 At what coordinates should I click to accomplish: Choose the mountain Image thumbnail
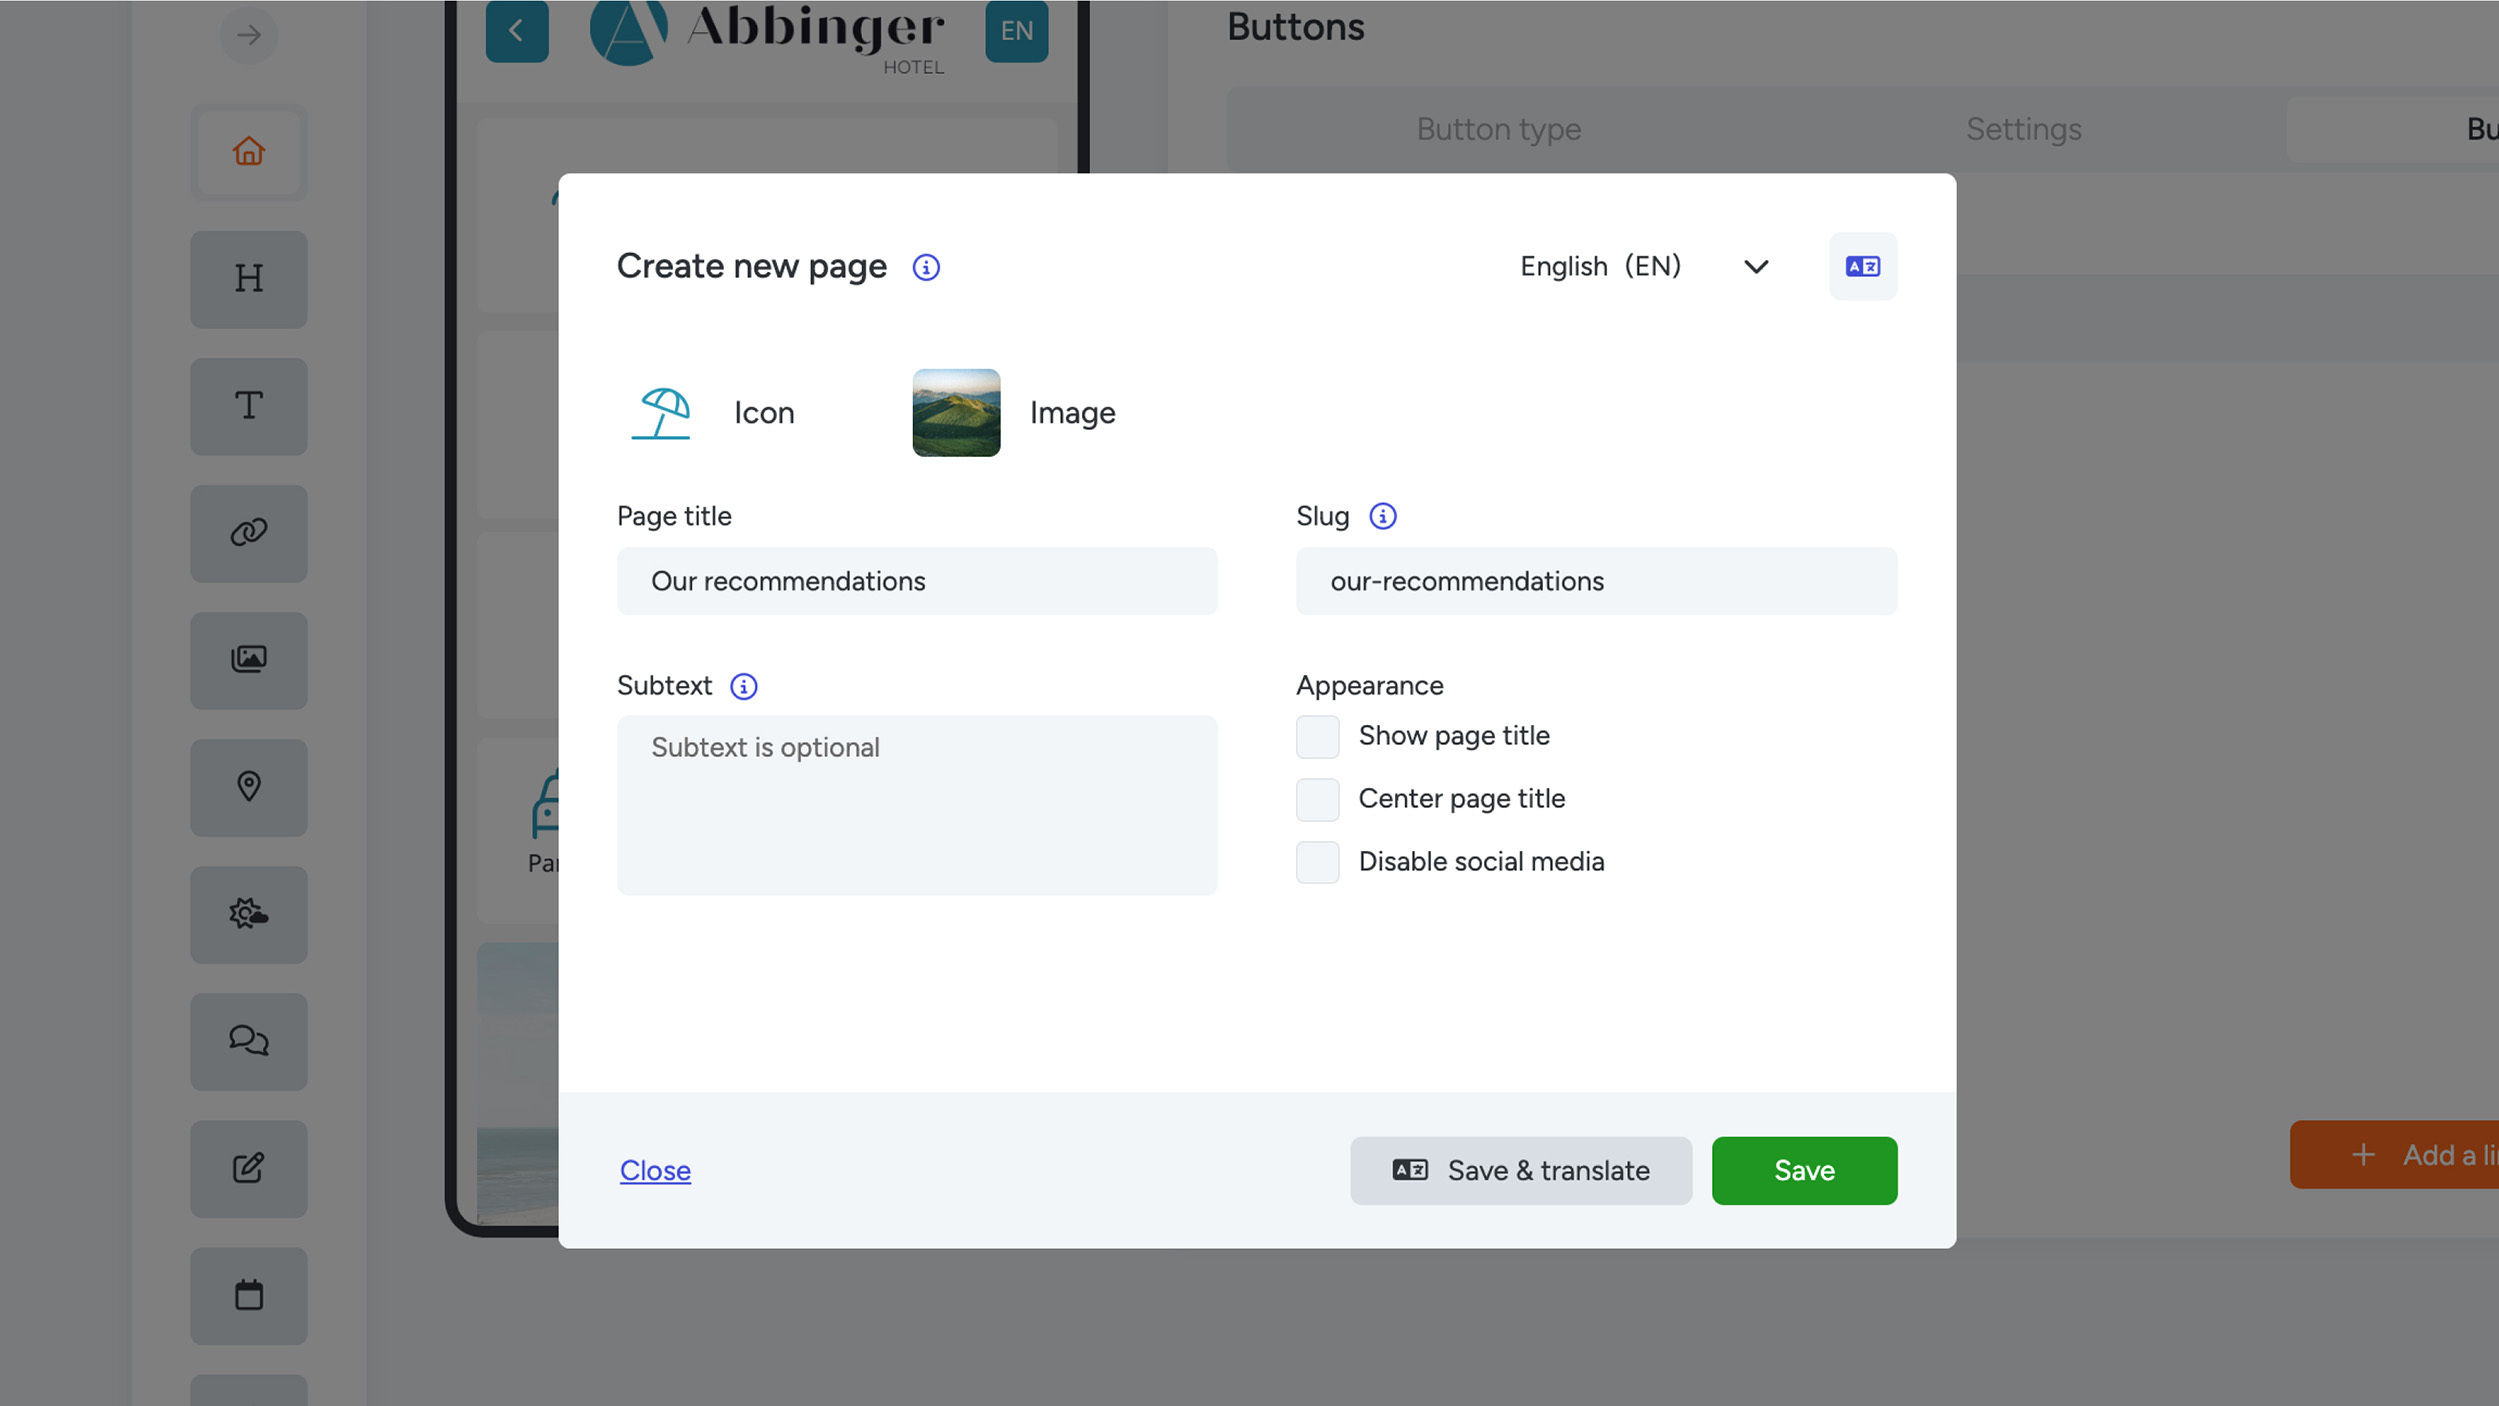point(956,413)
